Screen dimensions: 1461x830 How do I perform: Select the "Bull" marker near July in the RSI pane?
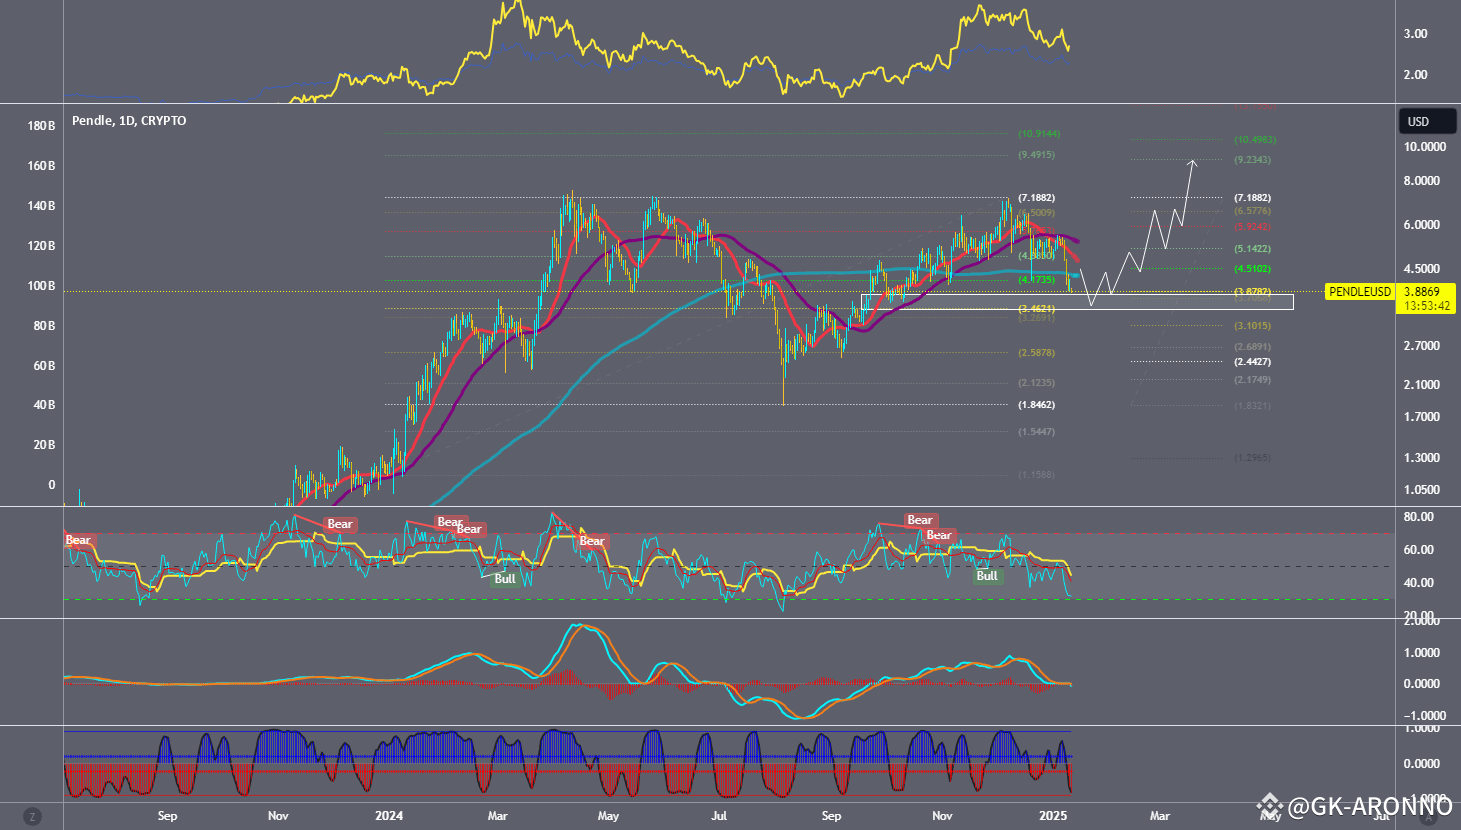tap(505, 578)
